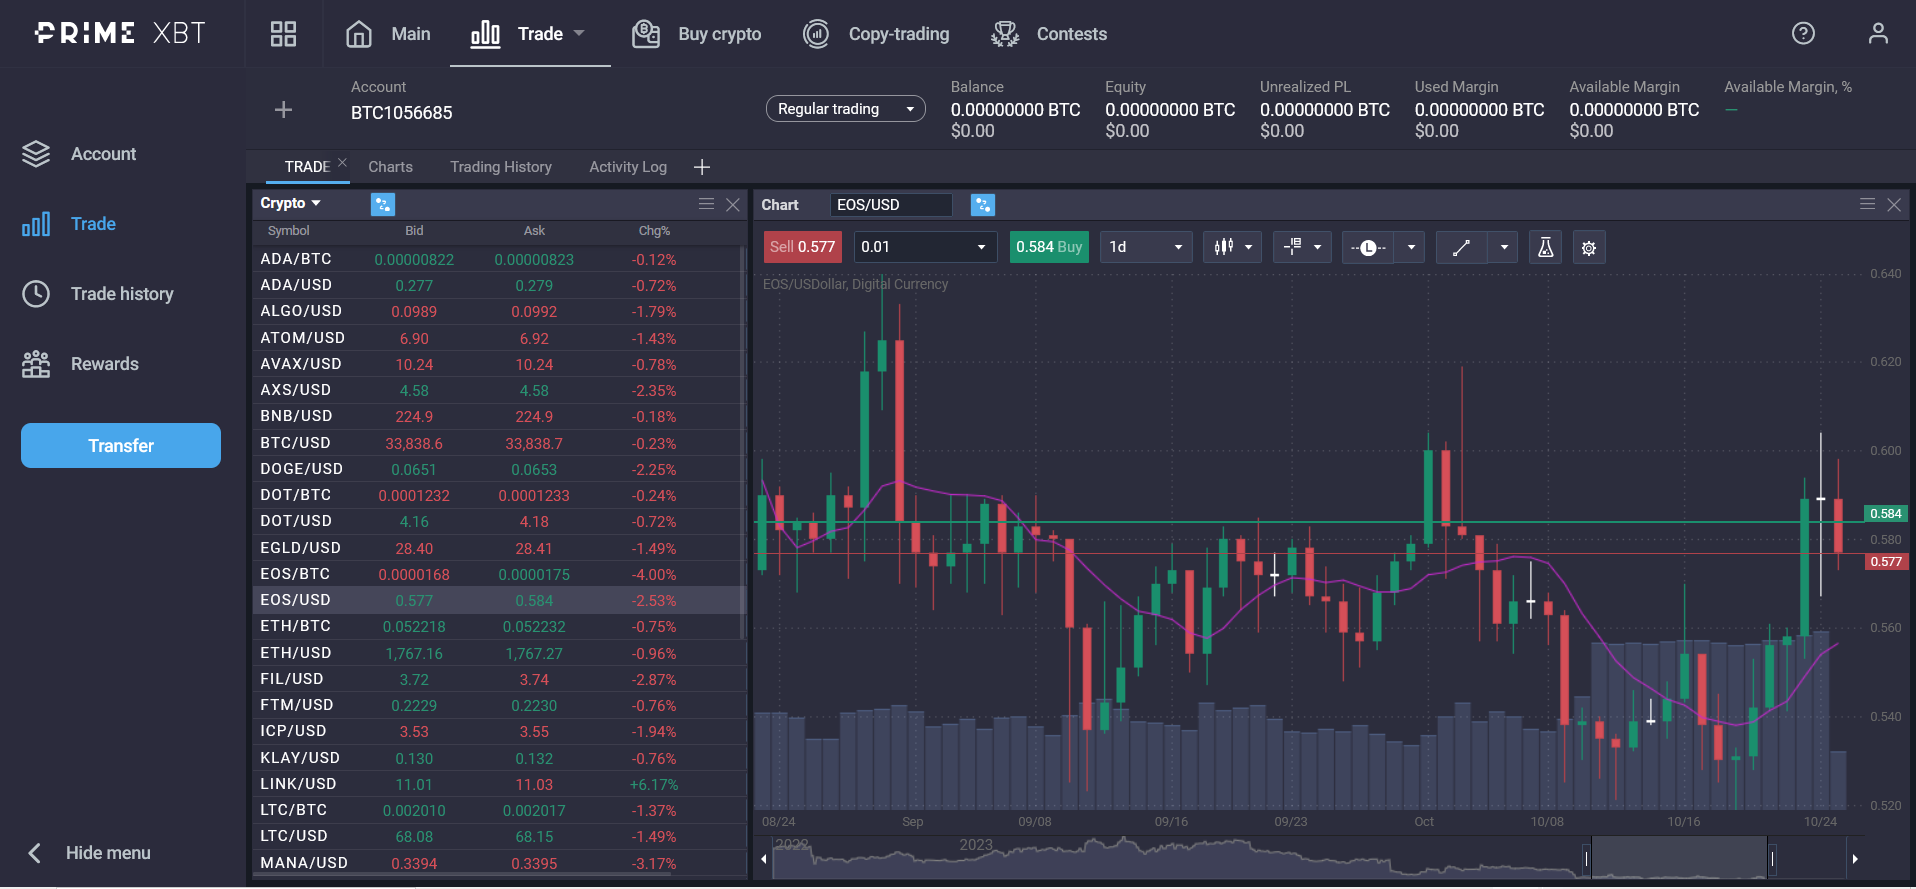Open chart settings gear icon
The image size is (1916, 889).
coord(1589,247)
